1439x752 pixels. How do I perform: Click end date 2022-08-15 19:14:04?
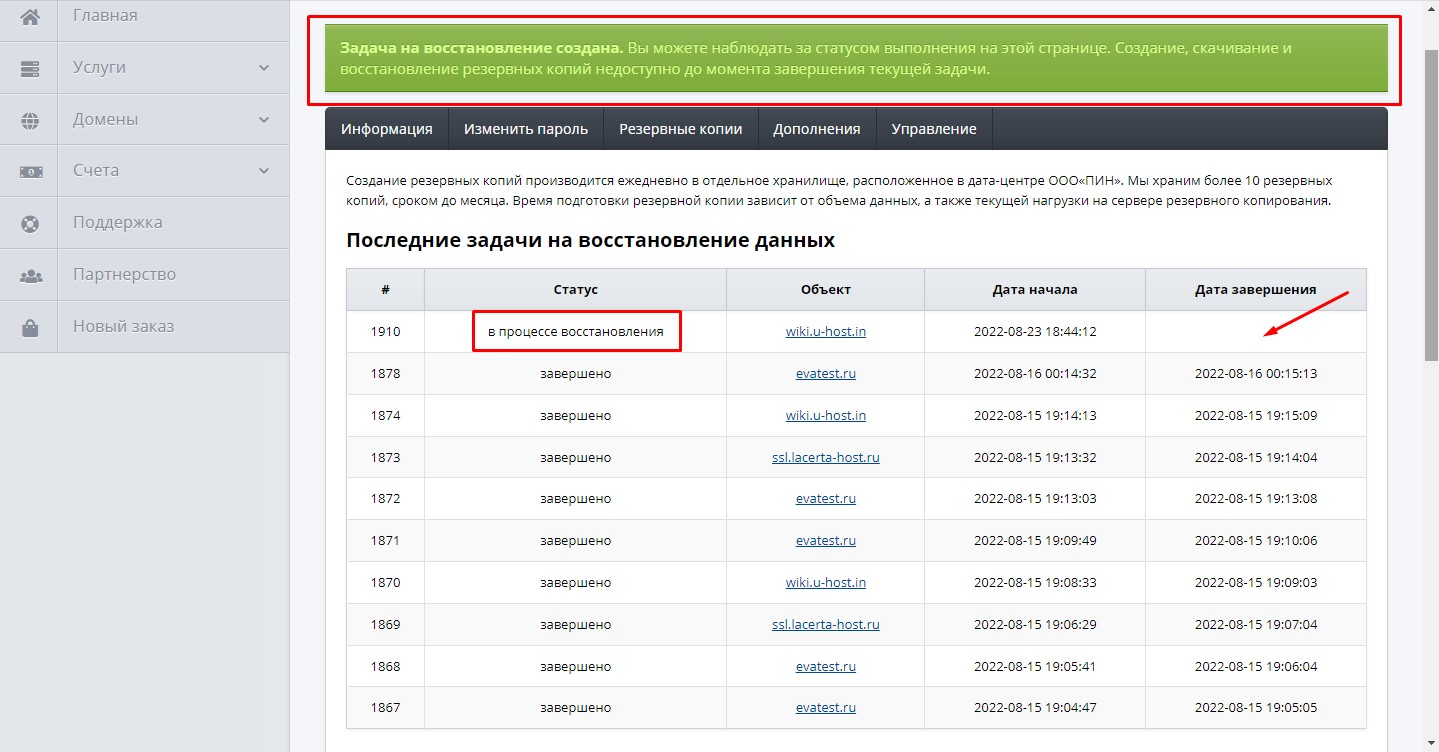click(1256, 458)
